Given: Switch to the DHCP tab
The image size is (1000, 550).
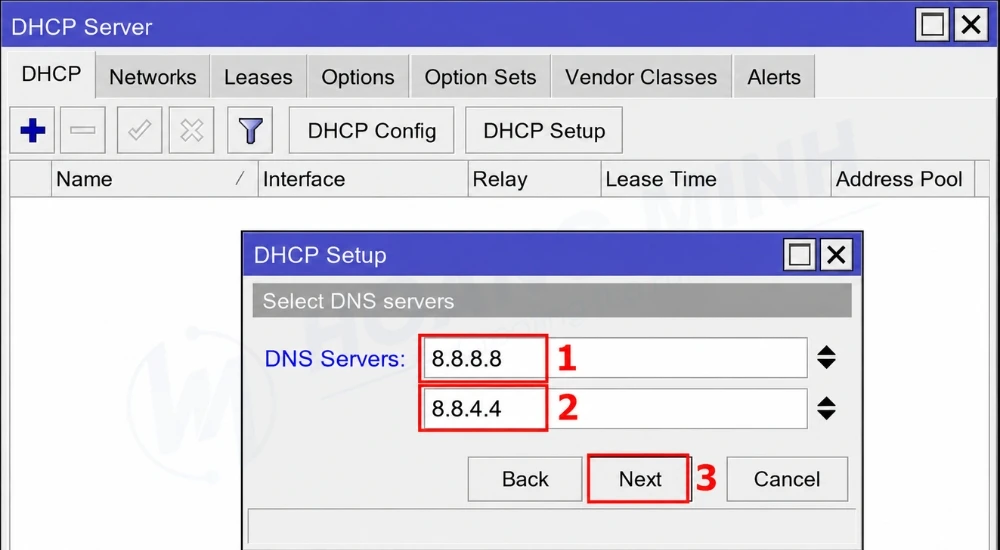Looking at the screenshot, I should [x=51, y=75].
